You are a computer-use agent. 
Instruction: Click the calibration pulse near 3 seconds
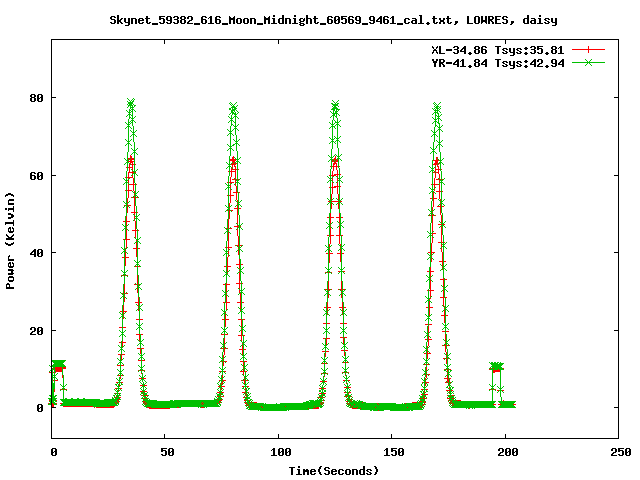click(x=59, y=364)
